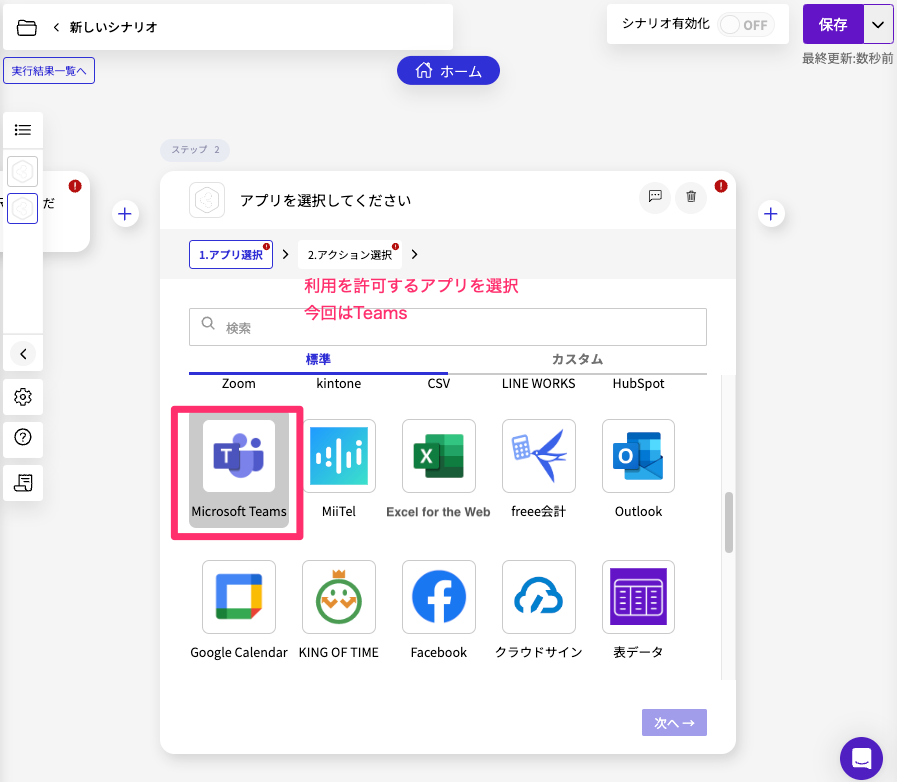Open the step comment bubble icon
897x782 pixels.
click(x=655, y=197)
